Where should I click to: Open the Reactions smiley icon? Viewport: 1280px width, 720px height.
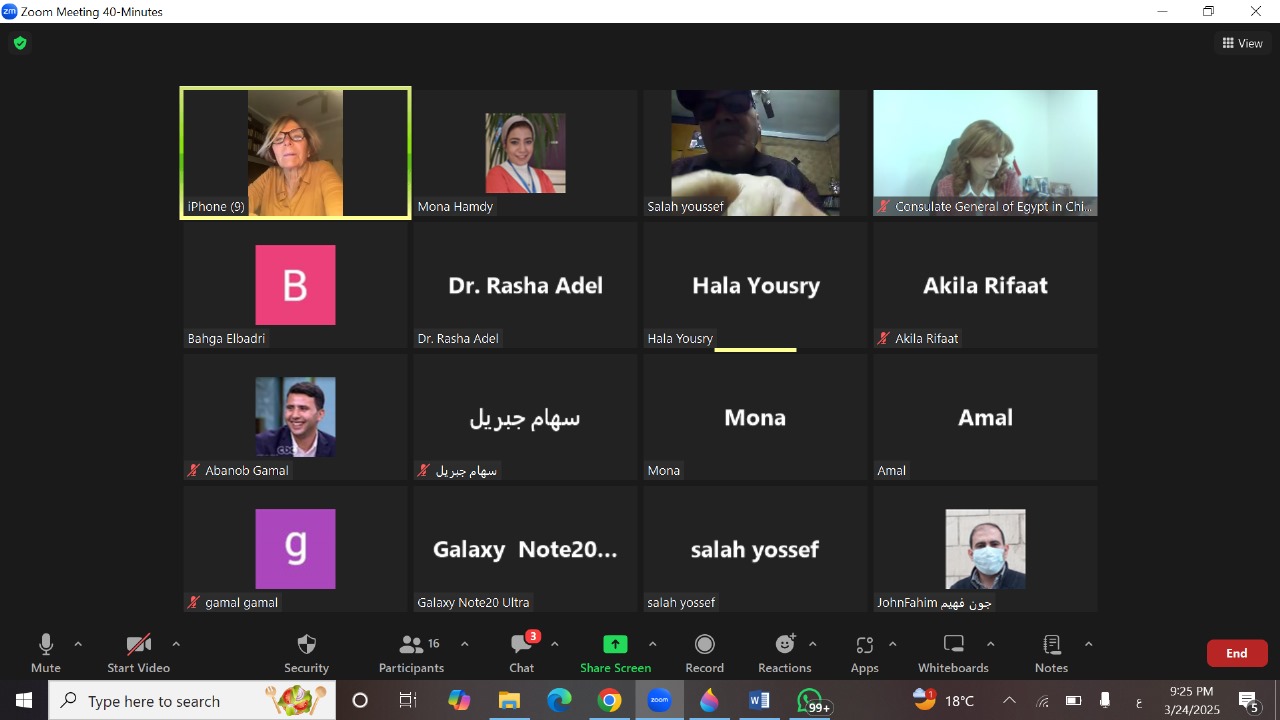[784, 645]
